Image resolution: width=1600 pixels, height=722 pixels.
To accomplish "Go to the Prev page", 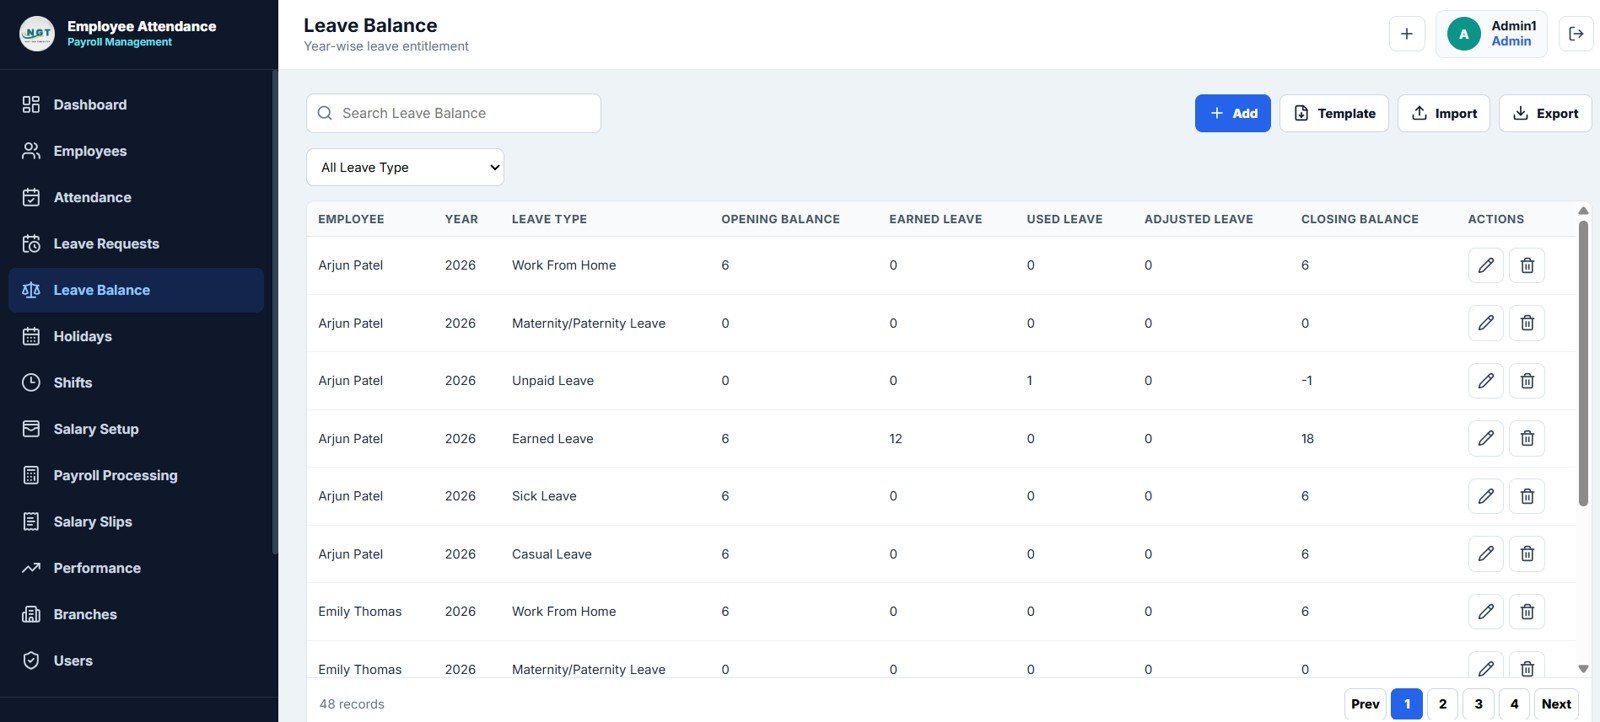I will tap(1365, 704).
